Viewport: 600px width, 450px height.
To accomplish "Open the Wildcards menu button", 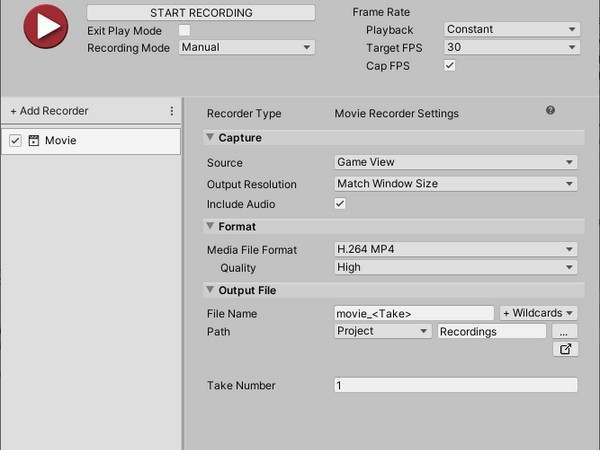I will pyautogui.click(x=538, y=313).
